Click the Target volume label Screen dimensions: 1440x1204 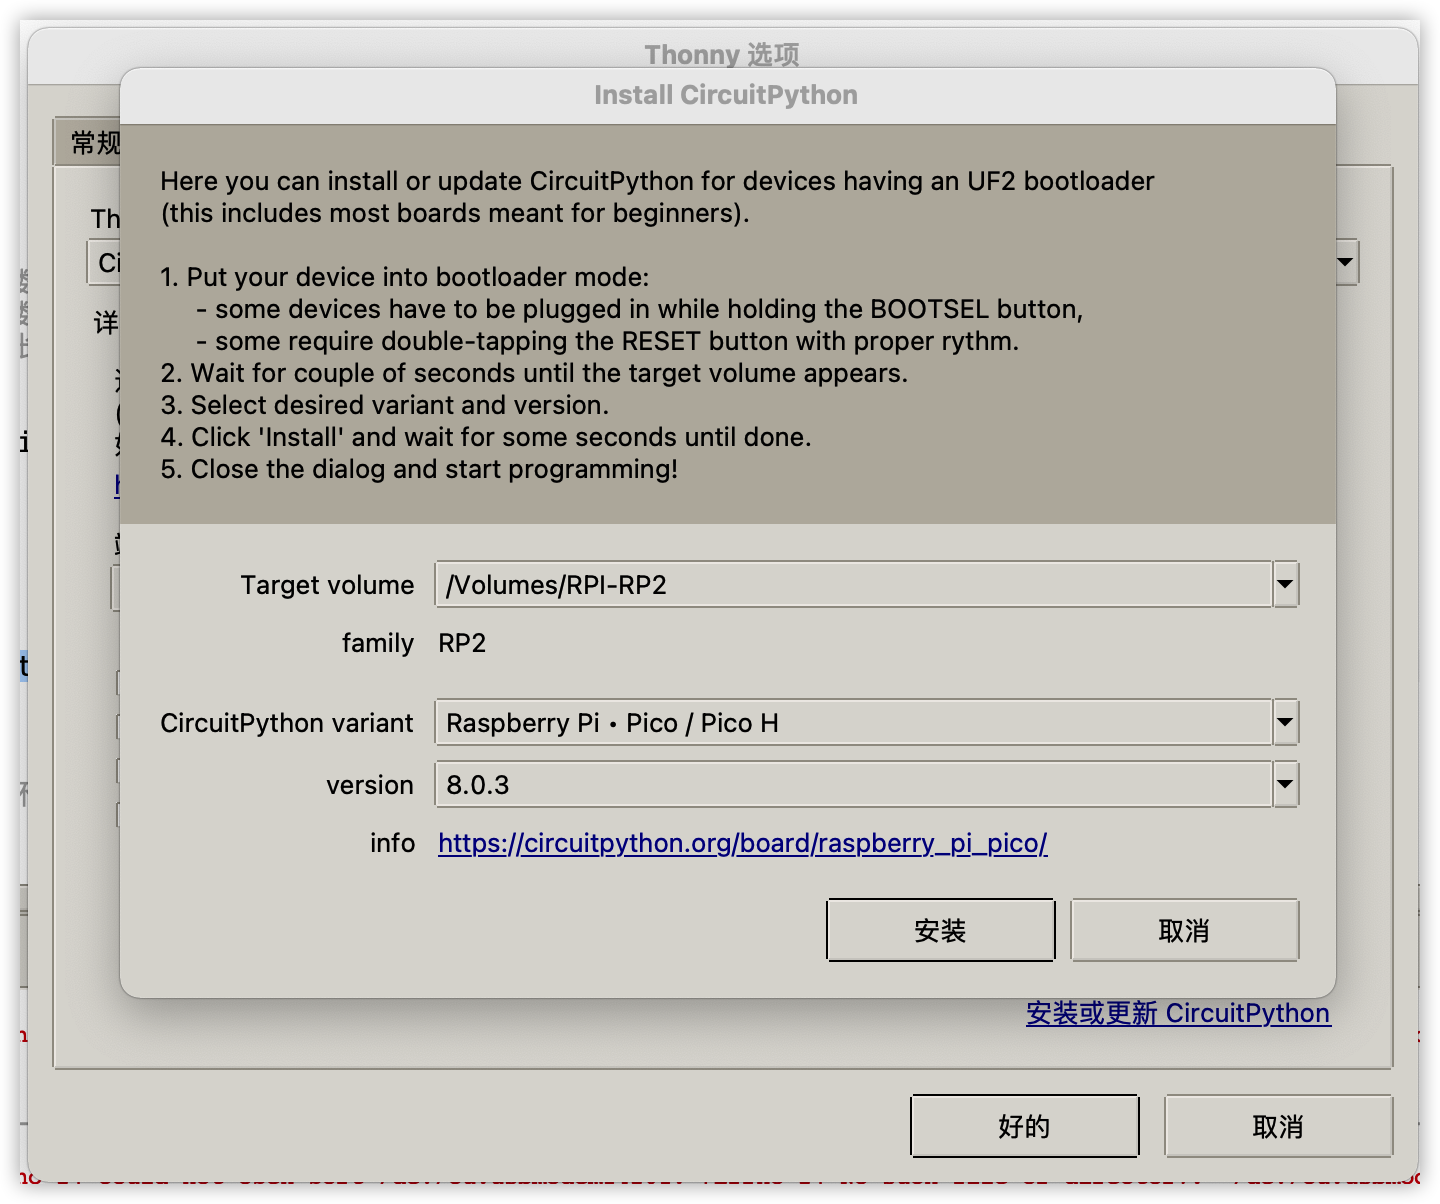[x=327, y=585]
